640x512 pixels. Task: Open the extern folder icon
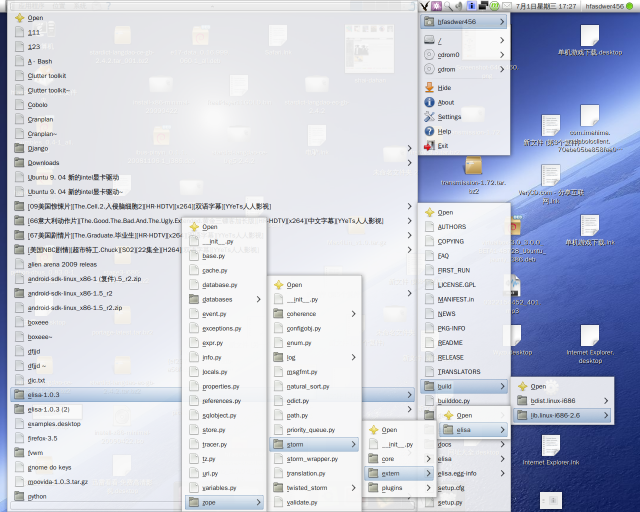click(373, 473)
